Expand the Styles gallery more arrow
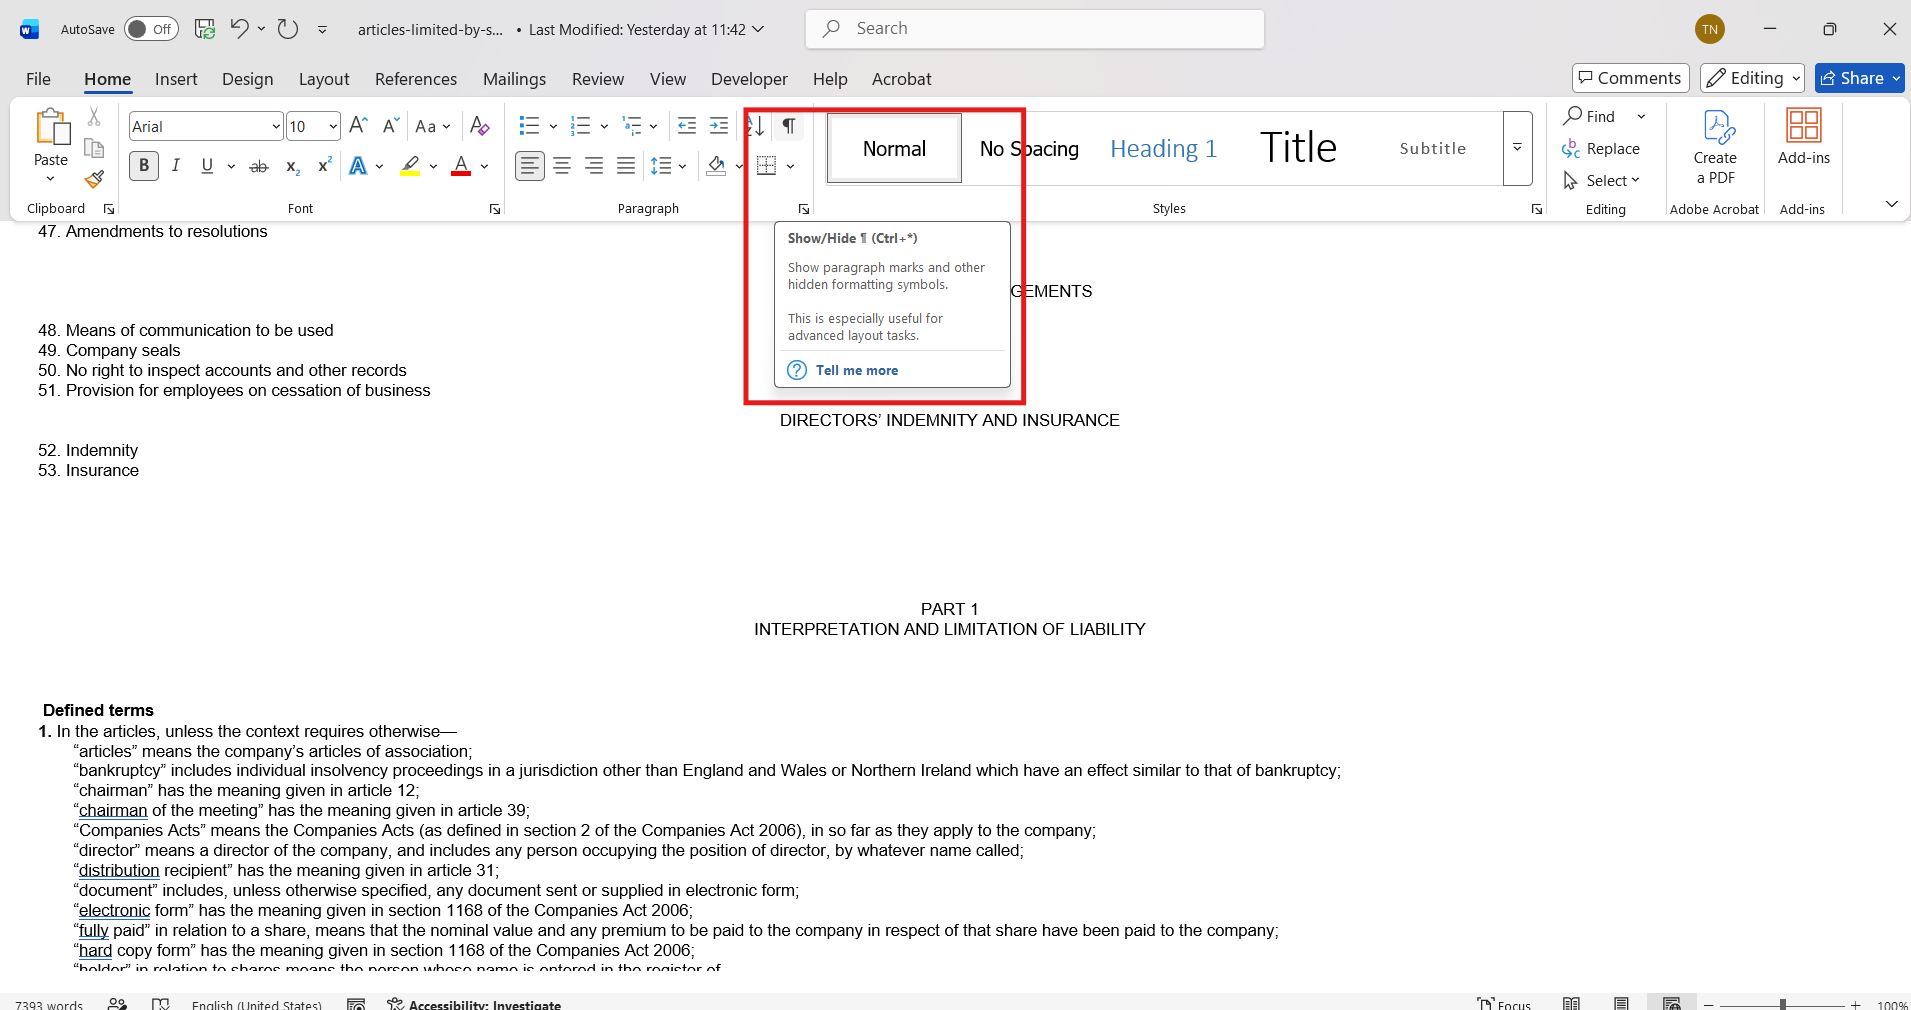 (1517, 148)
